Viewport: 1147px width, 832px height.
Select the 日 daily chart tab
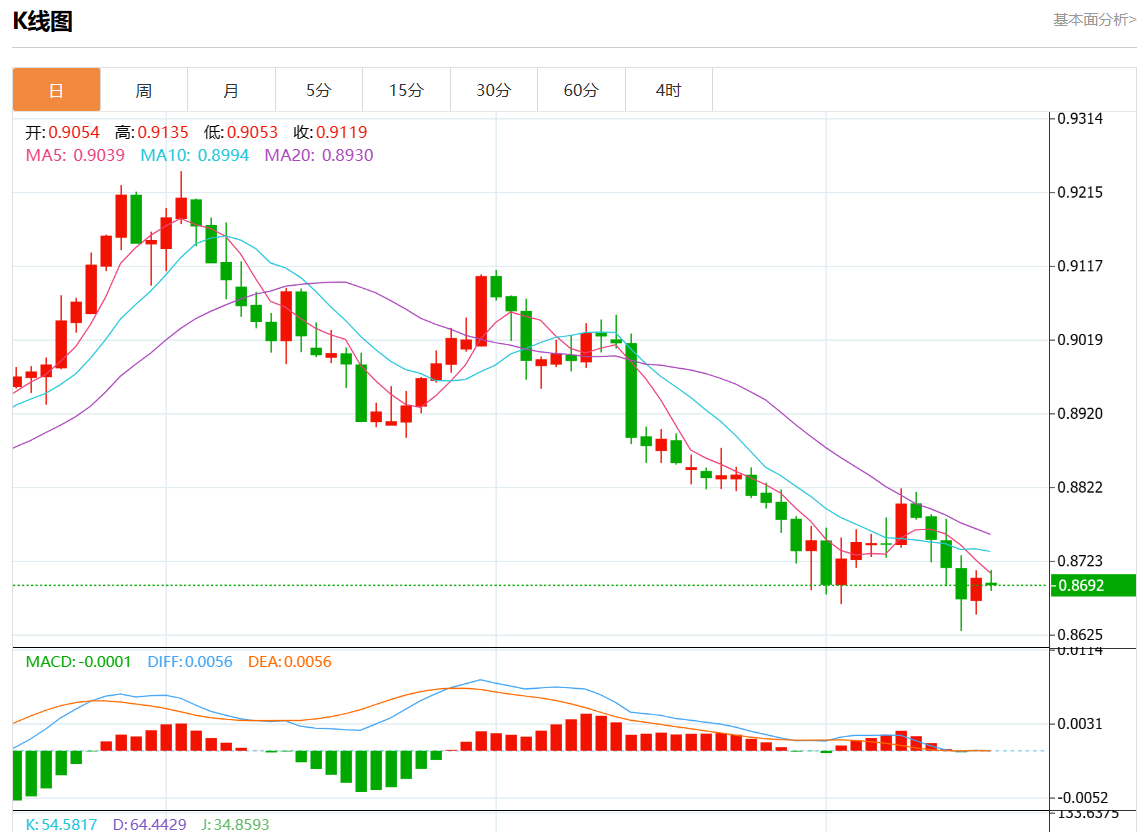(x=56, y=90)
